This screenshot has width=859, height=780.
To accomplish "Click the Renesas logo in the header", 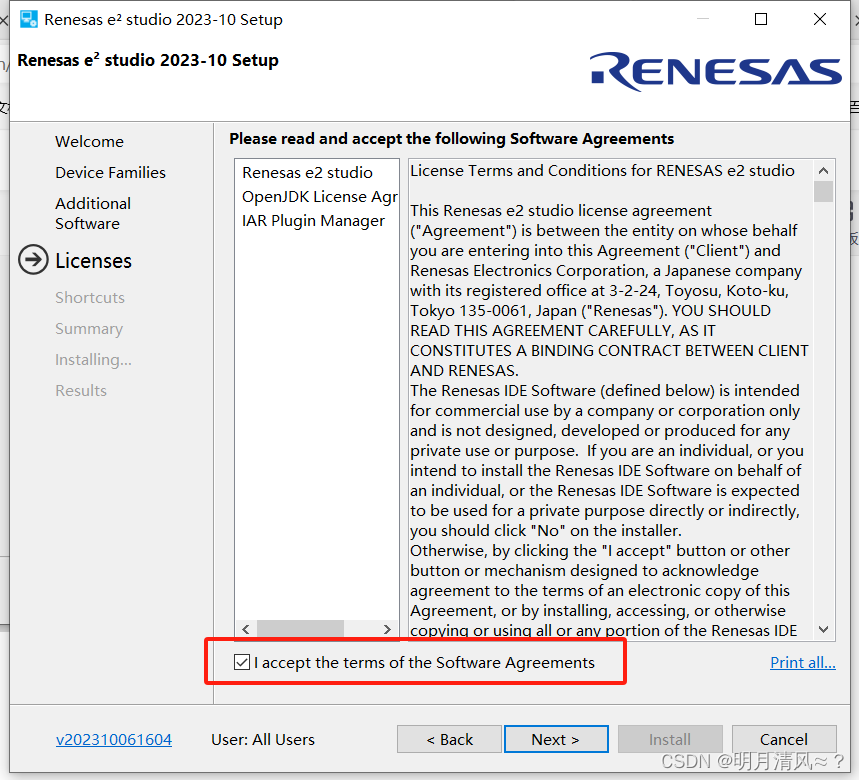I will click(x=715, y=71).
